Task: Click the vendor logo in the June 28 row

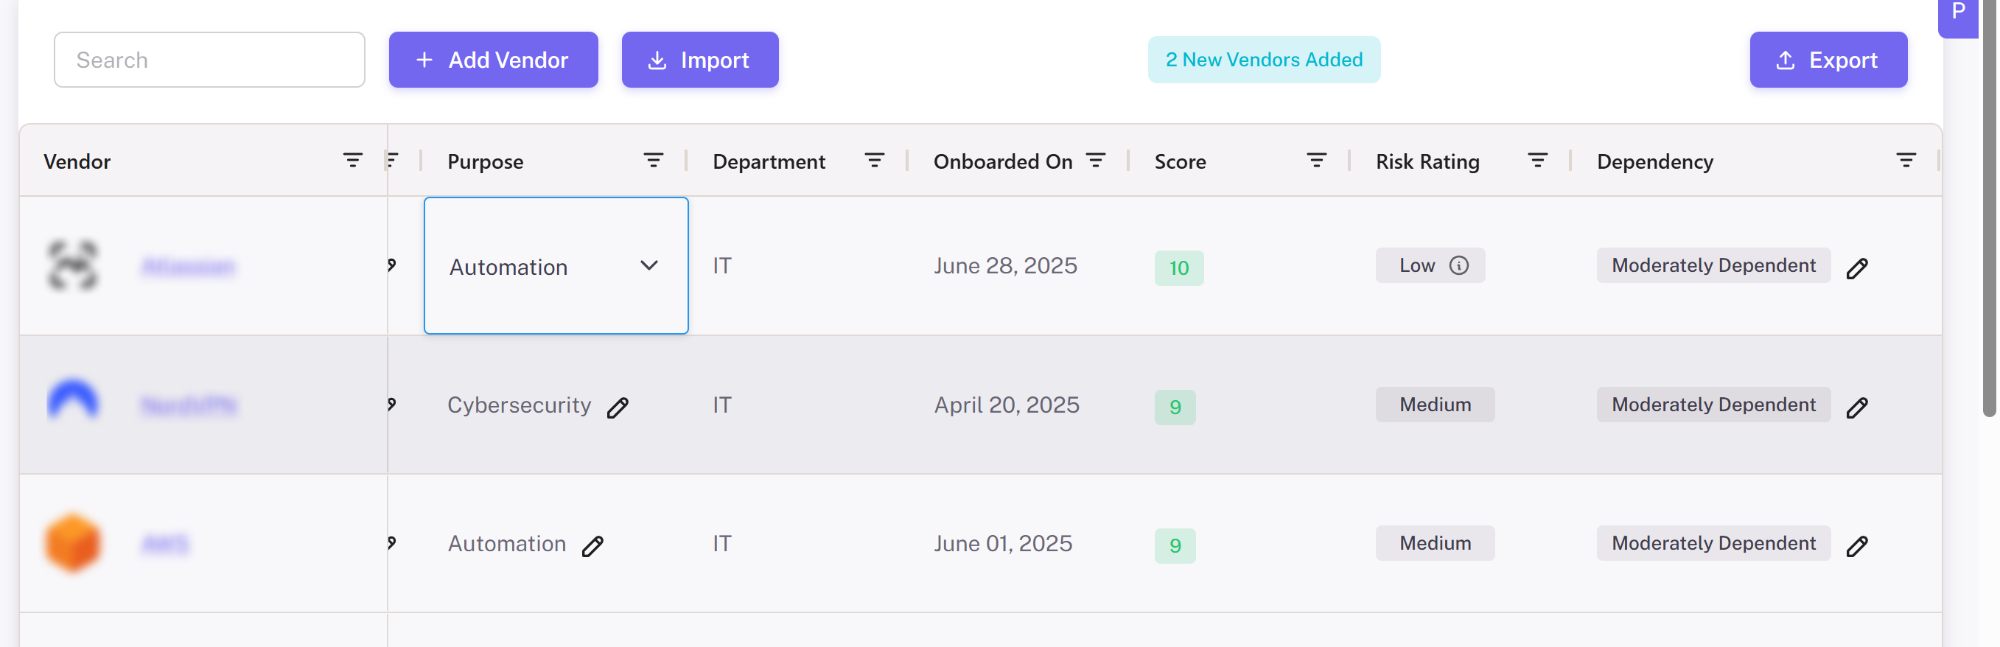Action: coord(73,265)
